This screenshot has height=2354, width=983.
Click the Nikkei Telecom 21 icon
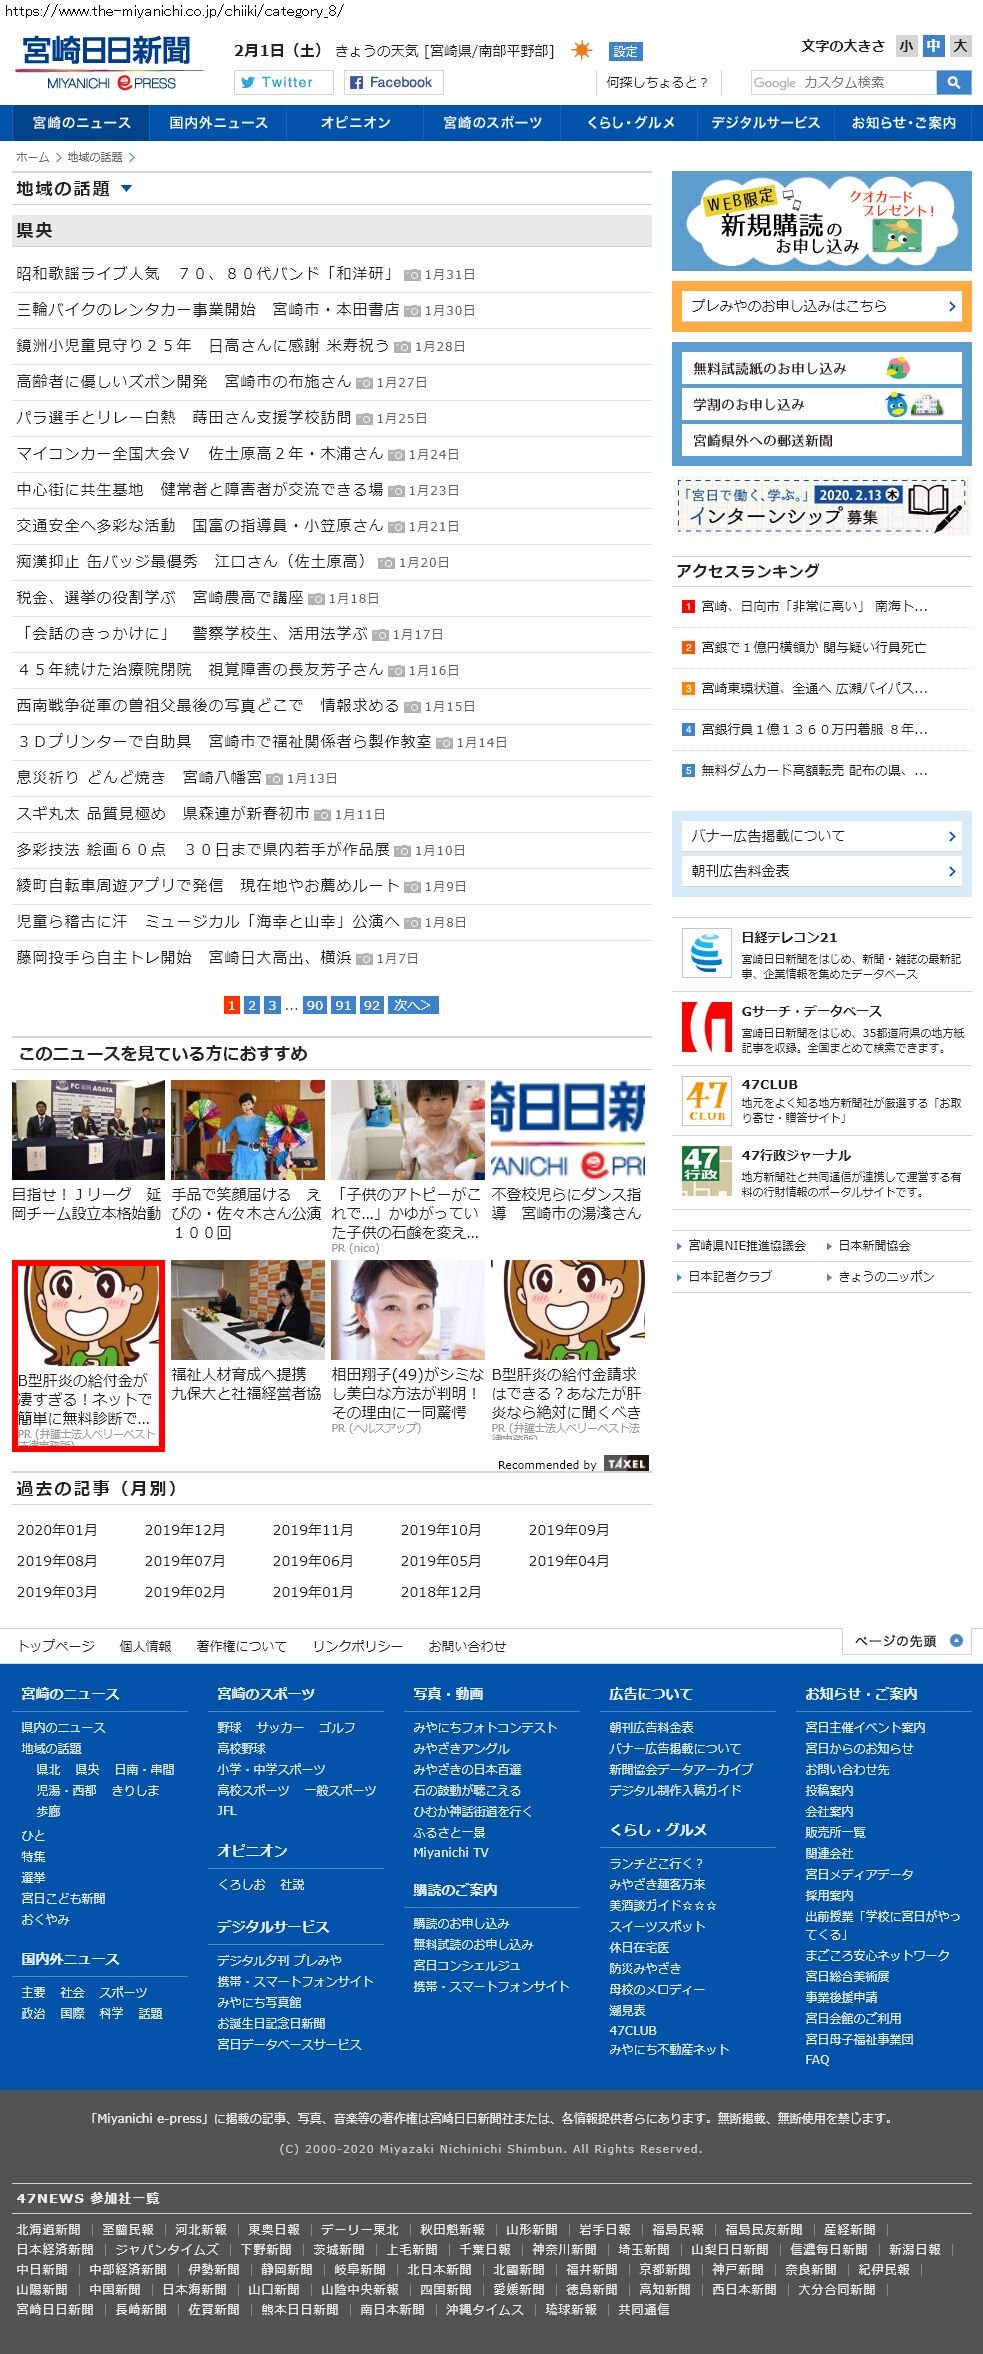(706, 952)
